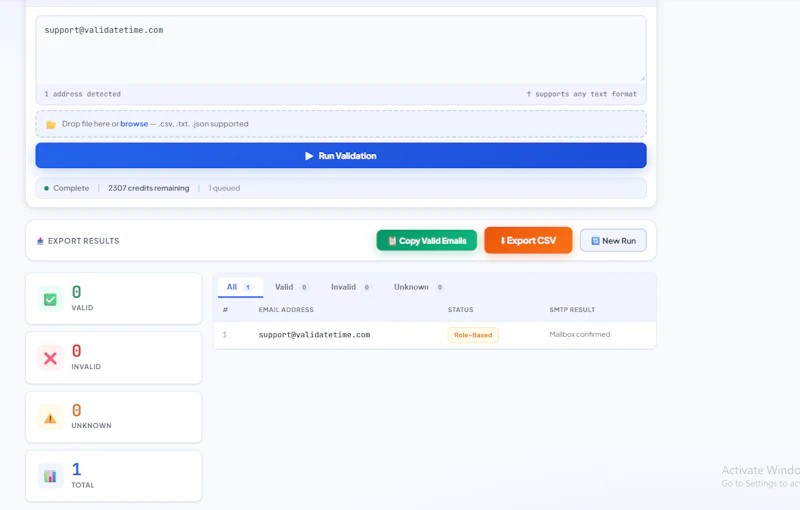Click the 1 address detected label
The width and height of the screenshot is (800, 510).
tap(83, 94)
